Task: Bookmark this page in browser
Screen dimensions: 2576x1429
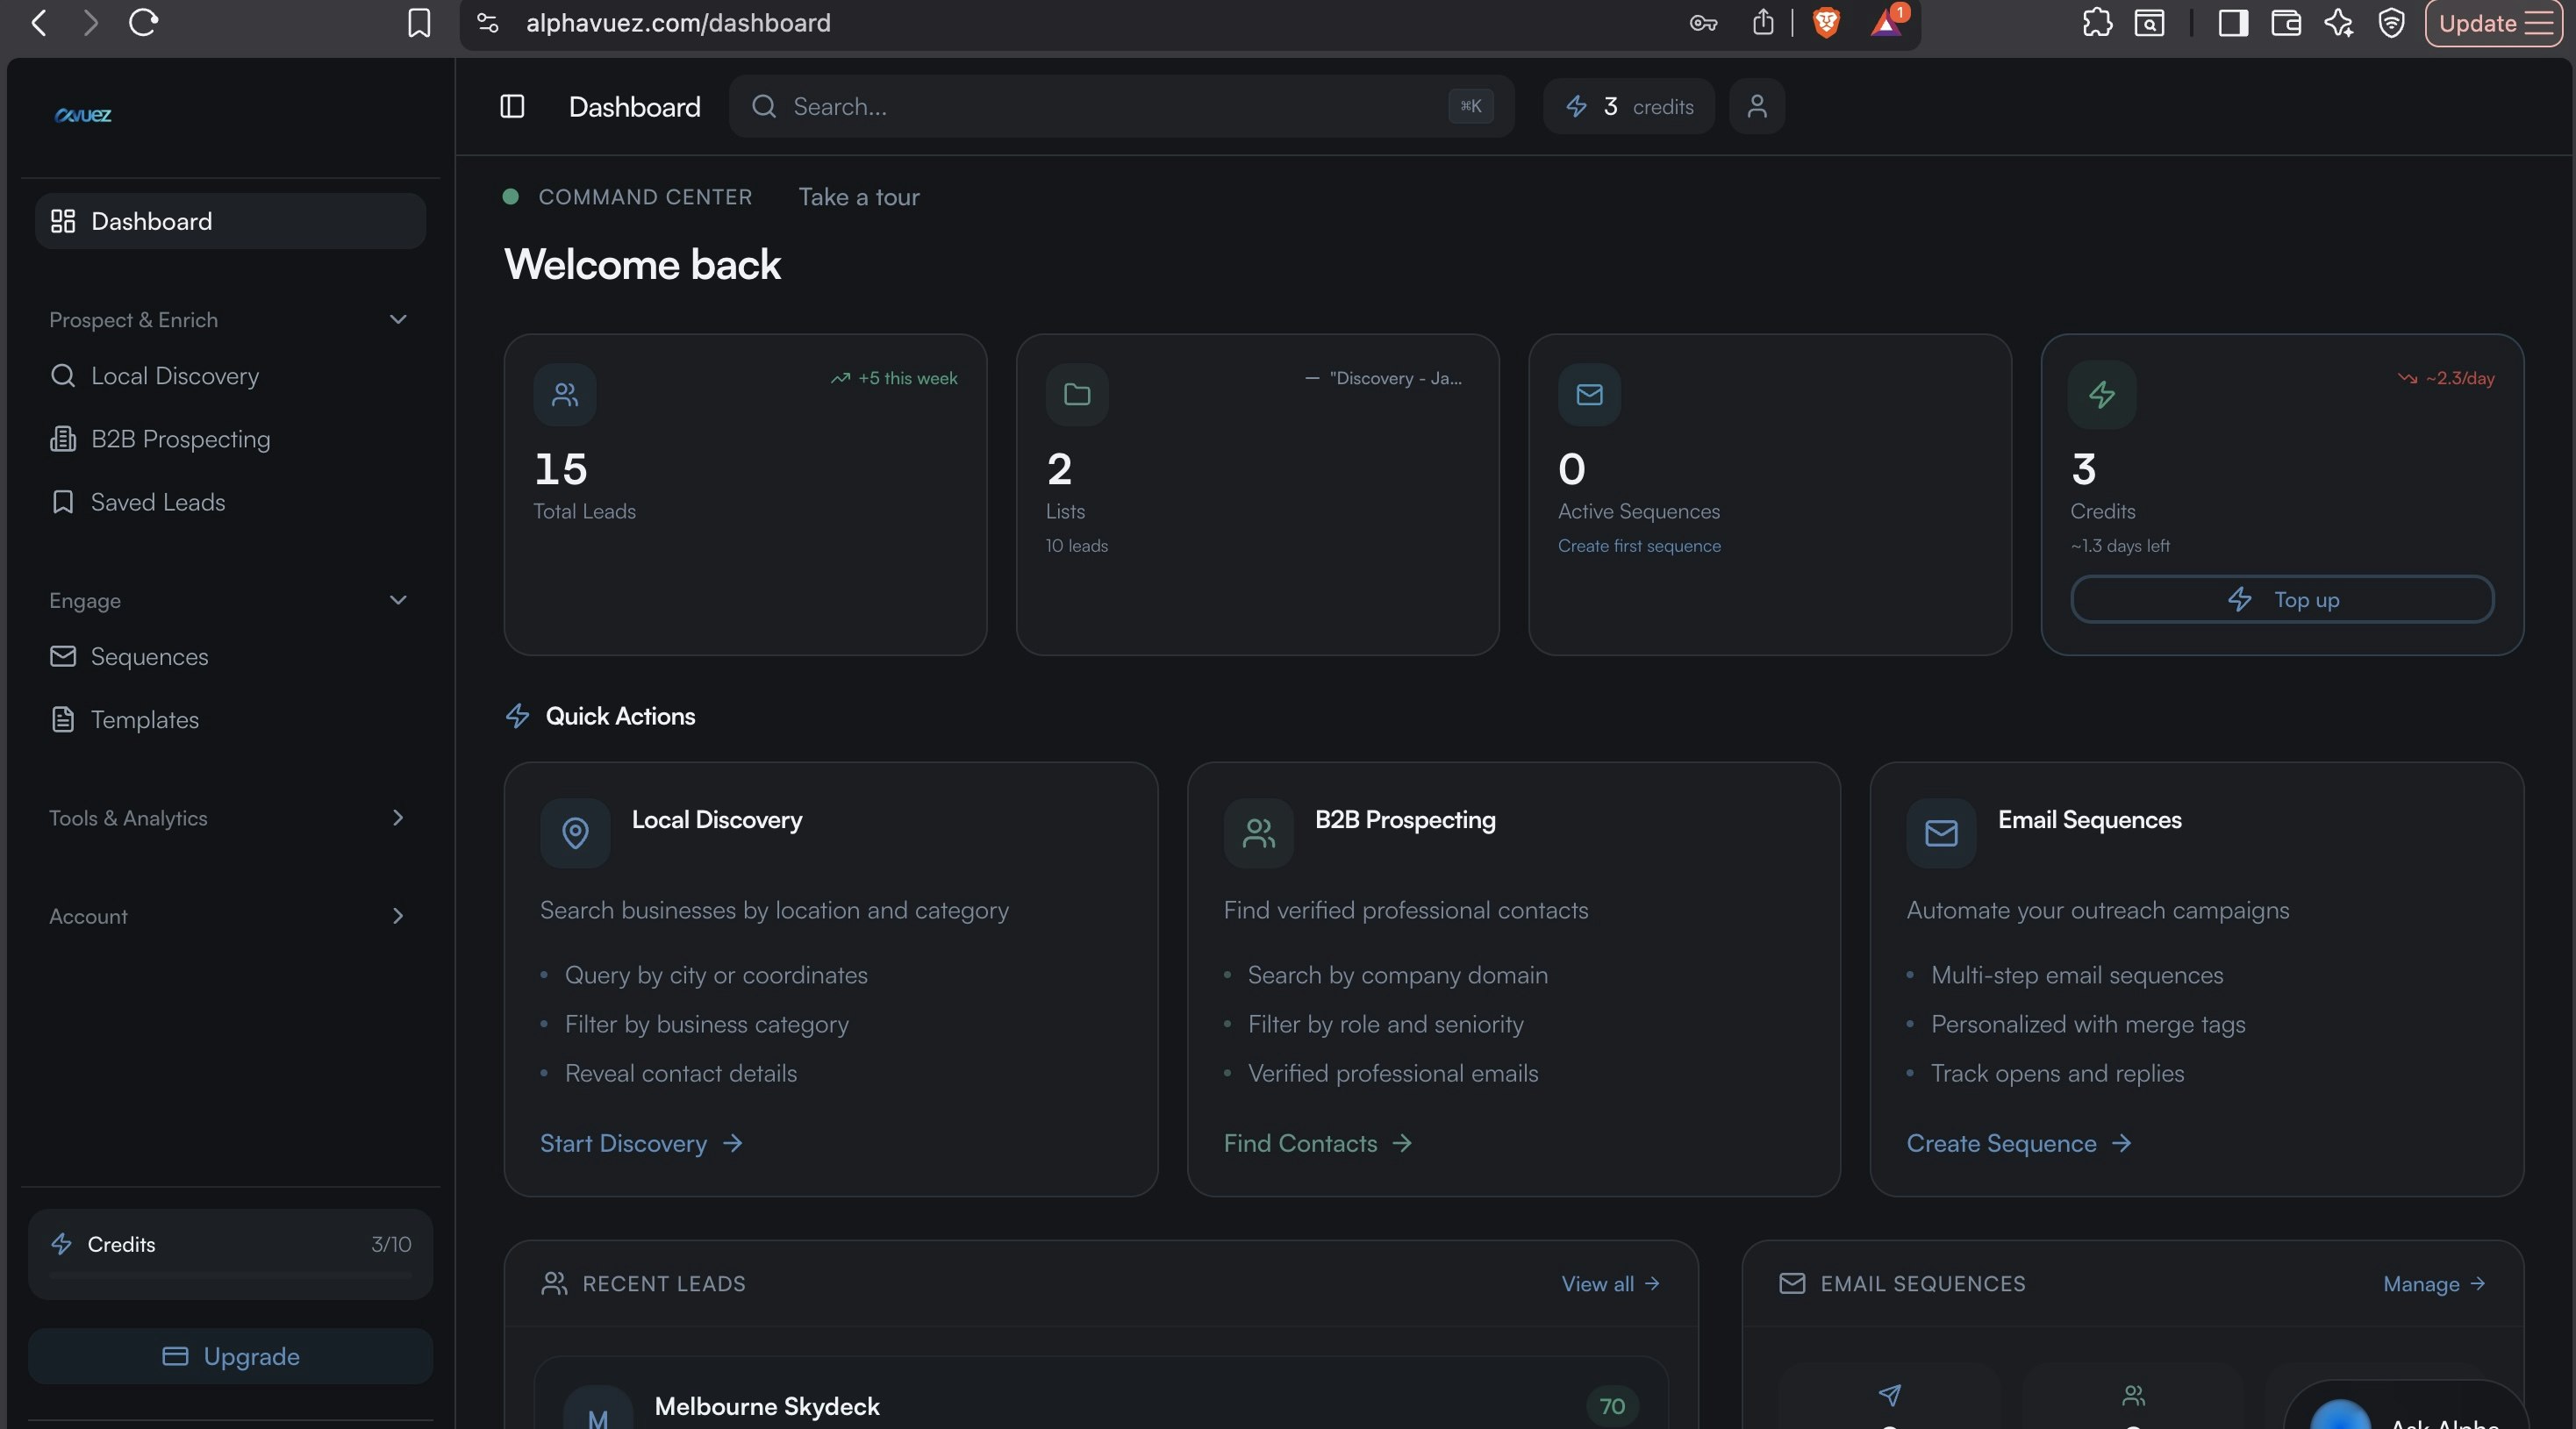Action: 419,22
